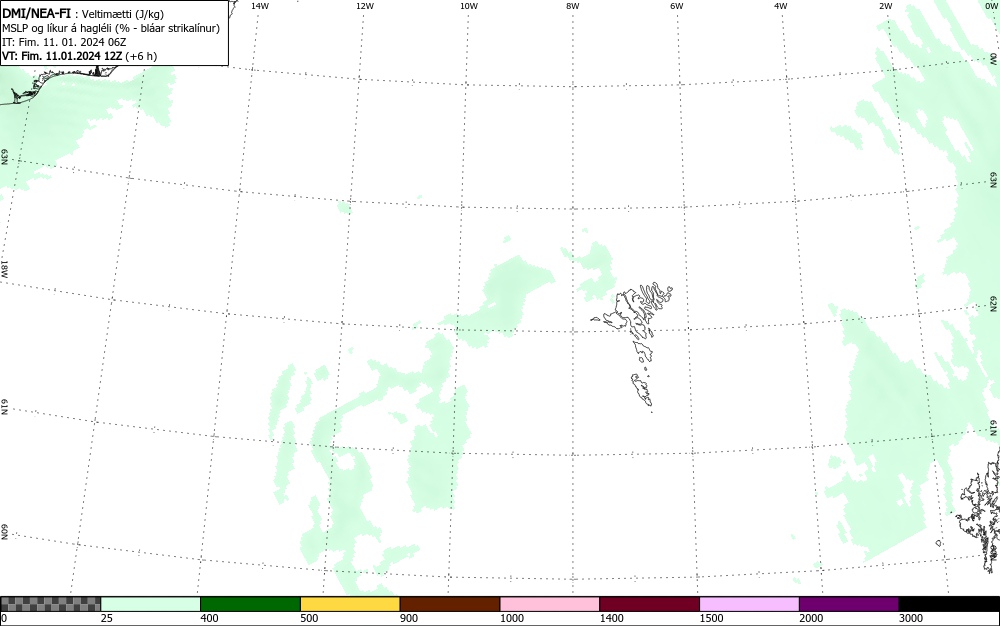Click the yellow 500–900 legend swatch

[x=350, y=604]
